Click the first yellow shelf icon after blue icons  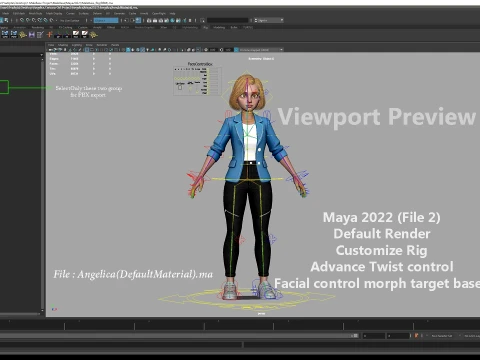pos(23,34)
